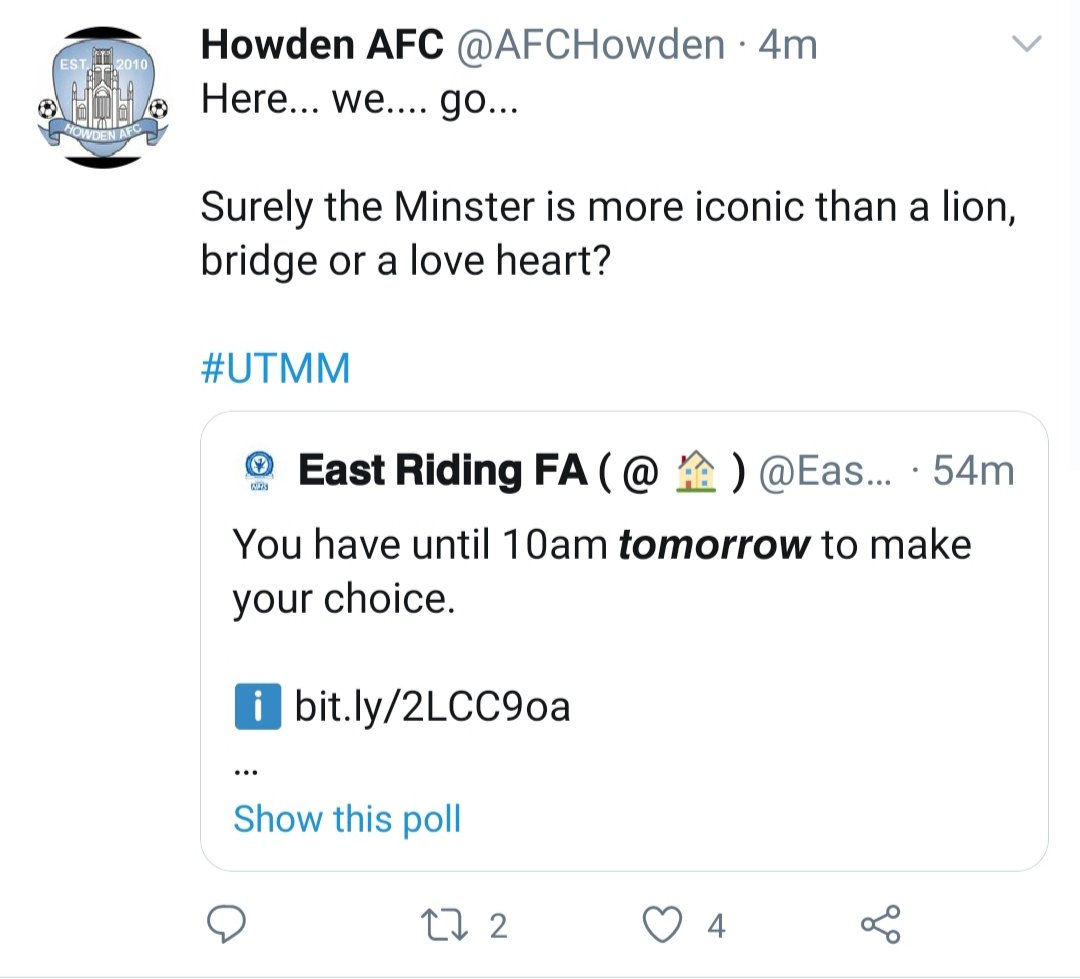Click the reply speech bubble icon

point(227,925)
